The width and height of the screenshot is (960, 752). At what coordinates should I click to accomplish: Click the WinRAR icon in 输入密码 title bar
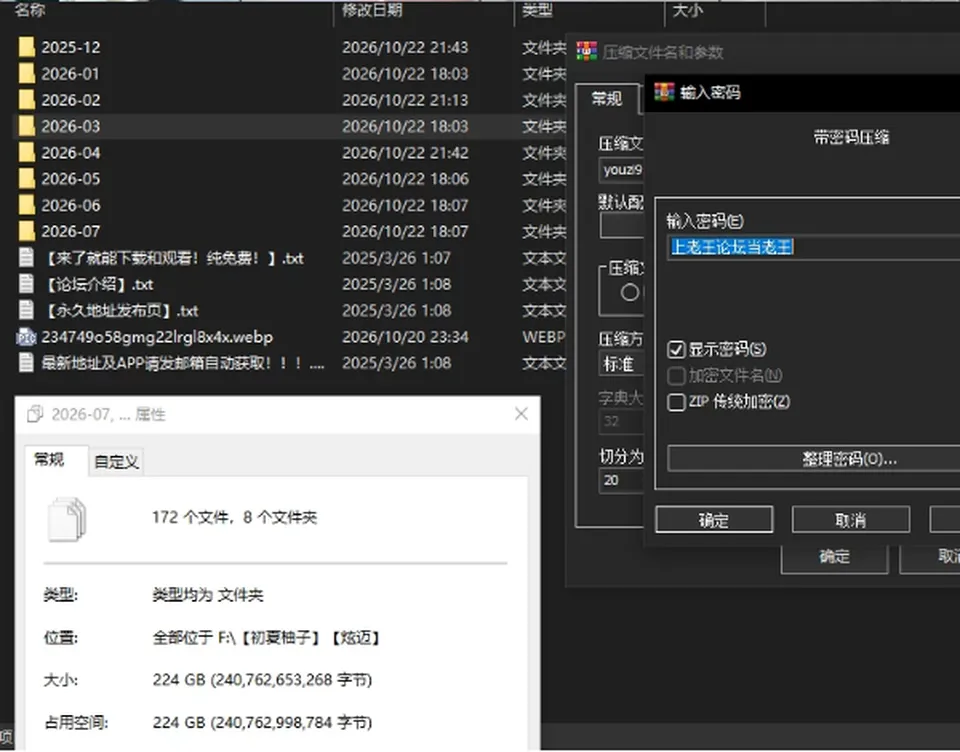(664, 92)
